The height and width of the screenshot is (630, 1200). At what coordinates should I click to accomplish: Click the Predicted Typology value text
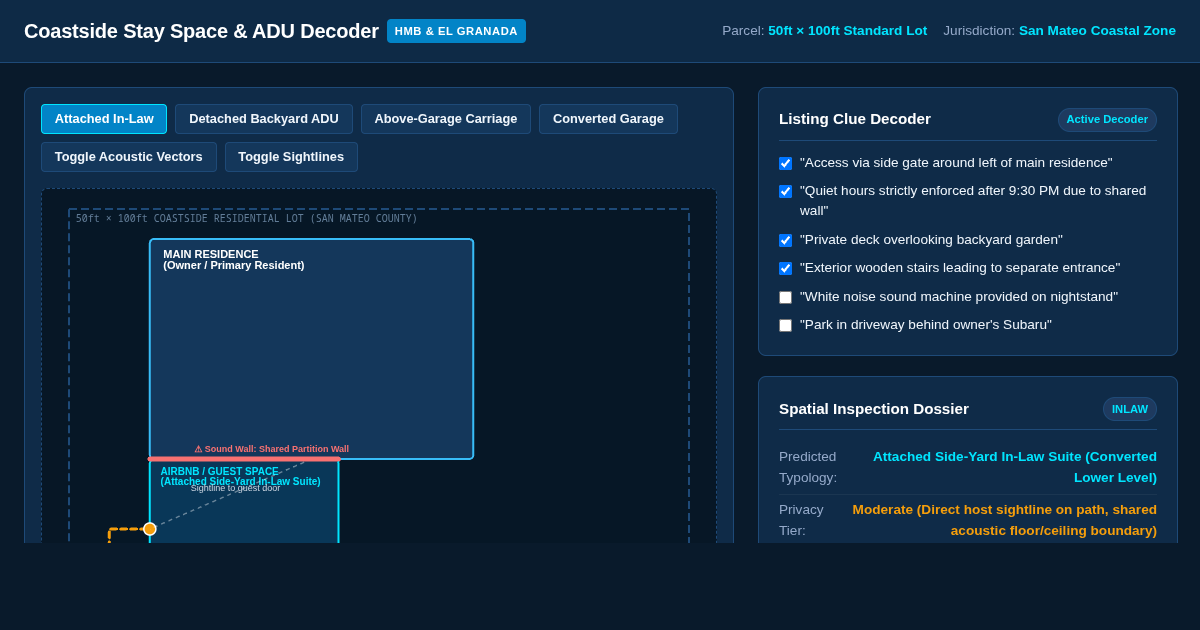click(x=1014, y=467)
